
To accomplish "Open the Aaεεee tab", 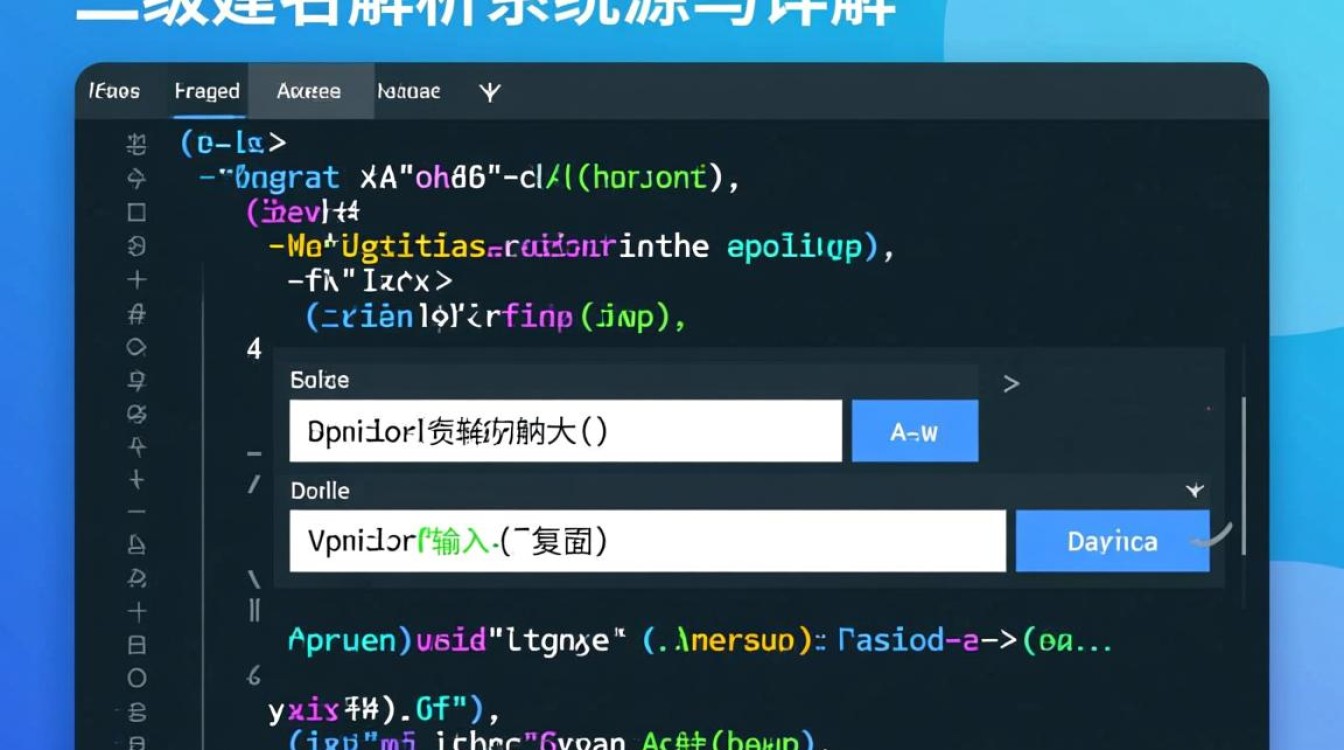I will click(x=309, y=92).
